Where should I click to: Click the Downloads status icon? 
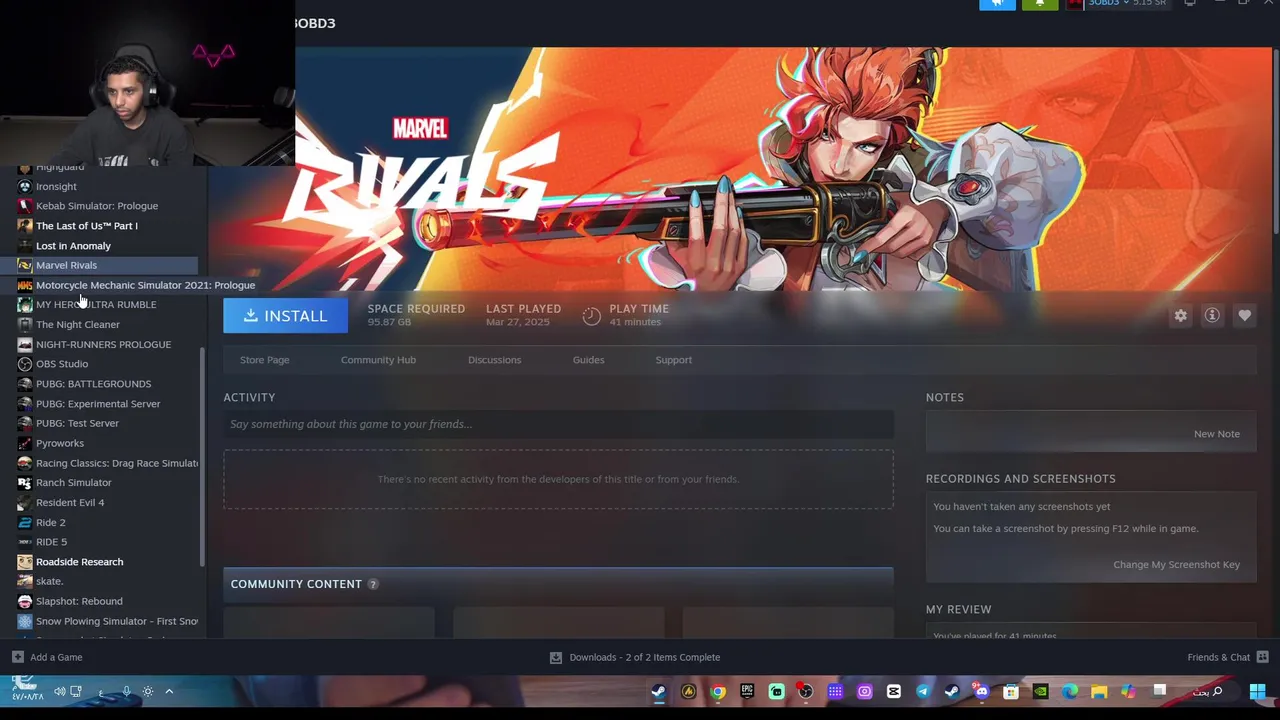[556, 657]
